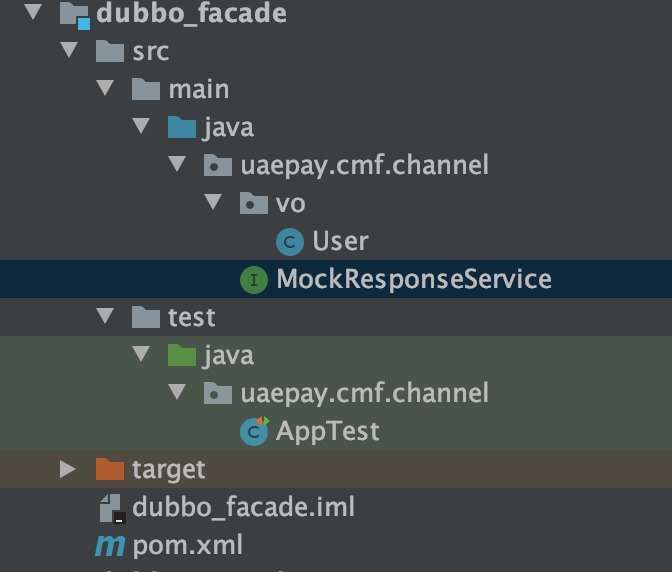Click the User class icon
This screenshot has width=672, height=572.
pyautogui.click(x=290, y=241)
